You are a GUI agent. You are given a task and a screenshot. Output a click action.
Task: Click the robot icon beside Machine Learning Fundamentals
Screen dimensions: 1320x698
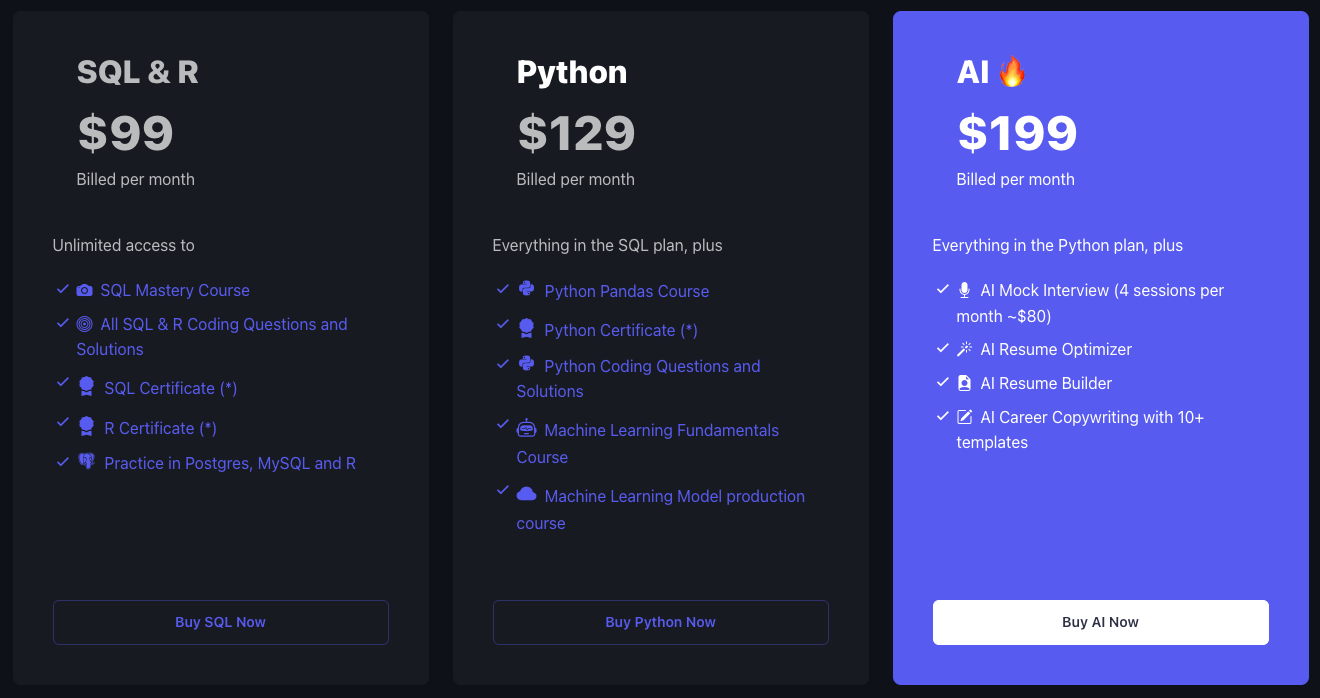point(527,429)
